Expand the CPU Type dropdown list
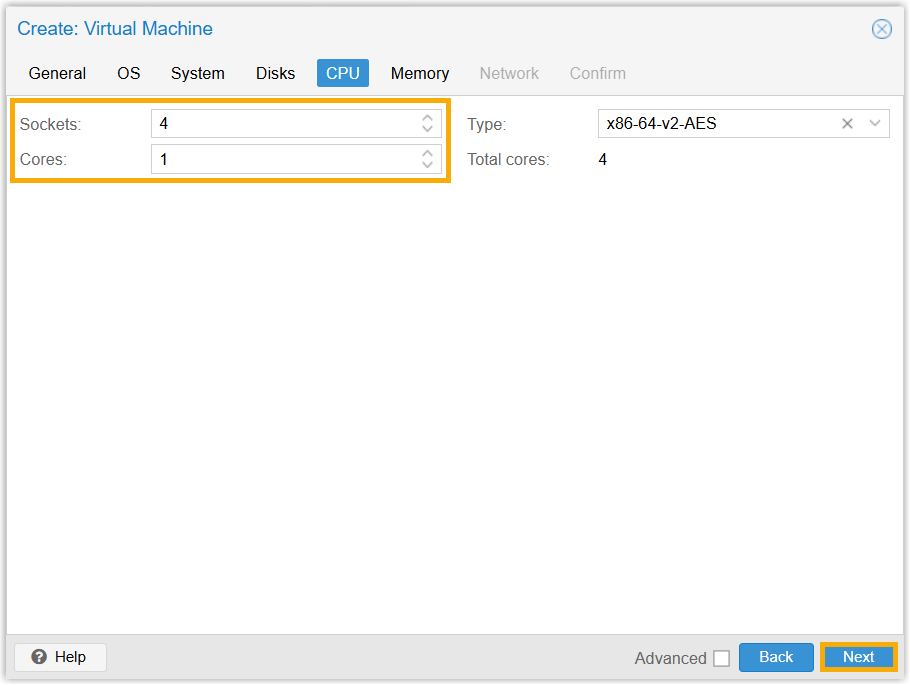This screenshot has height=685, width=910. (x=875, y=124)
